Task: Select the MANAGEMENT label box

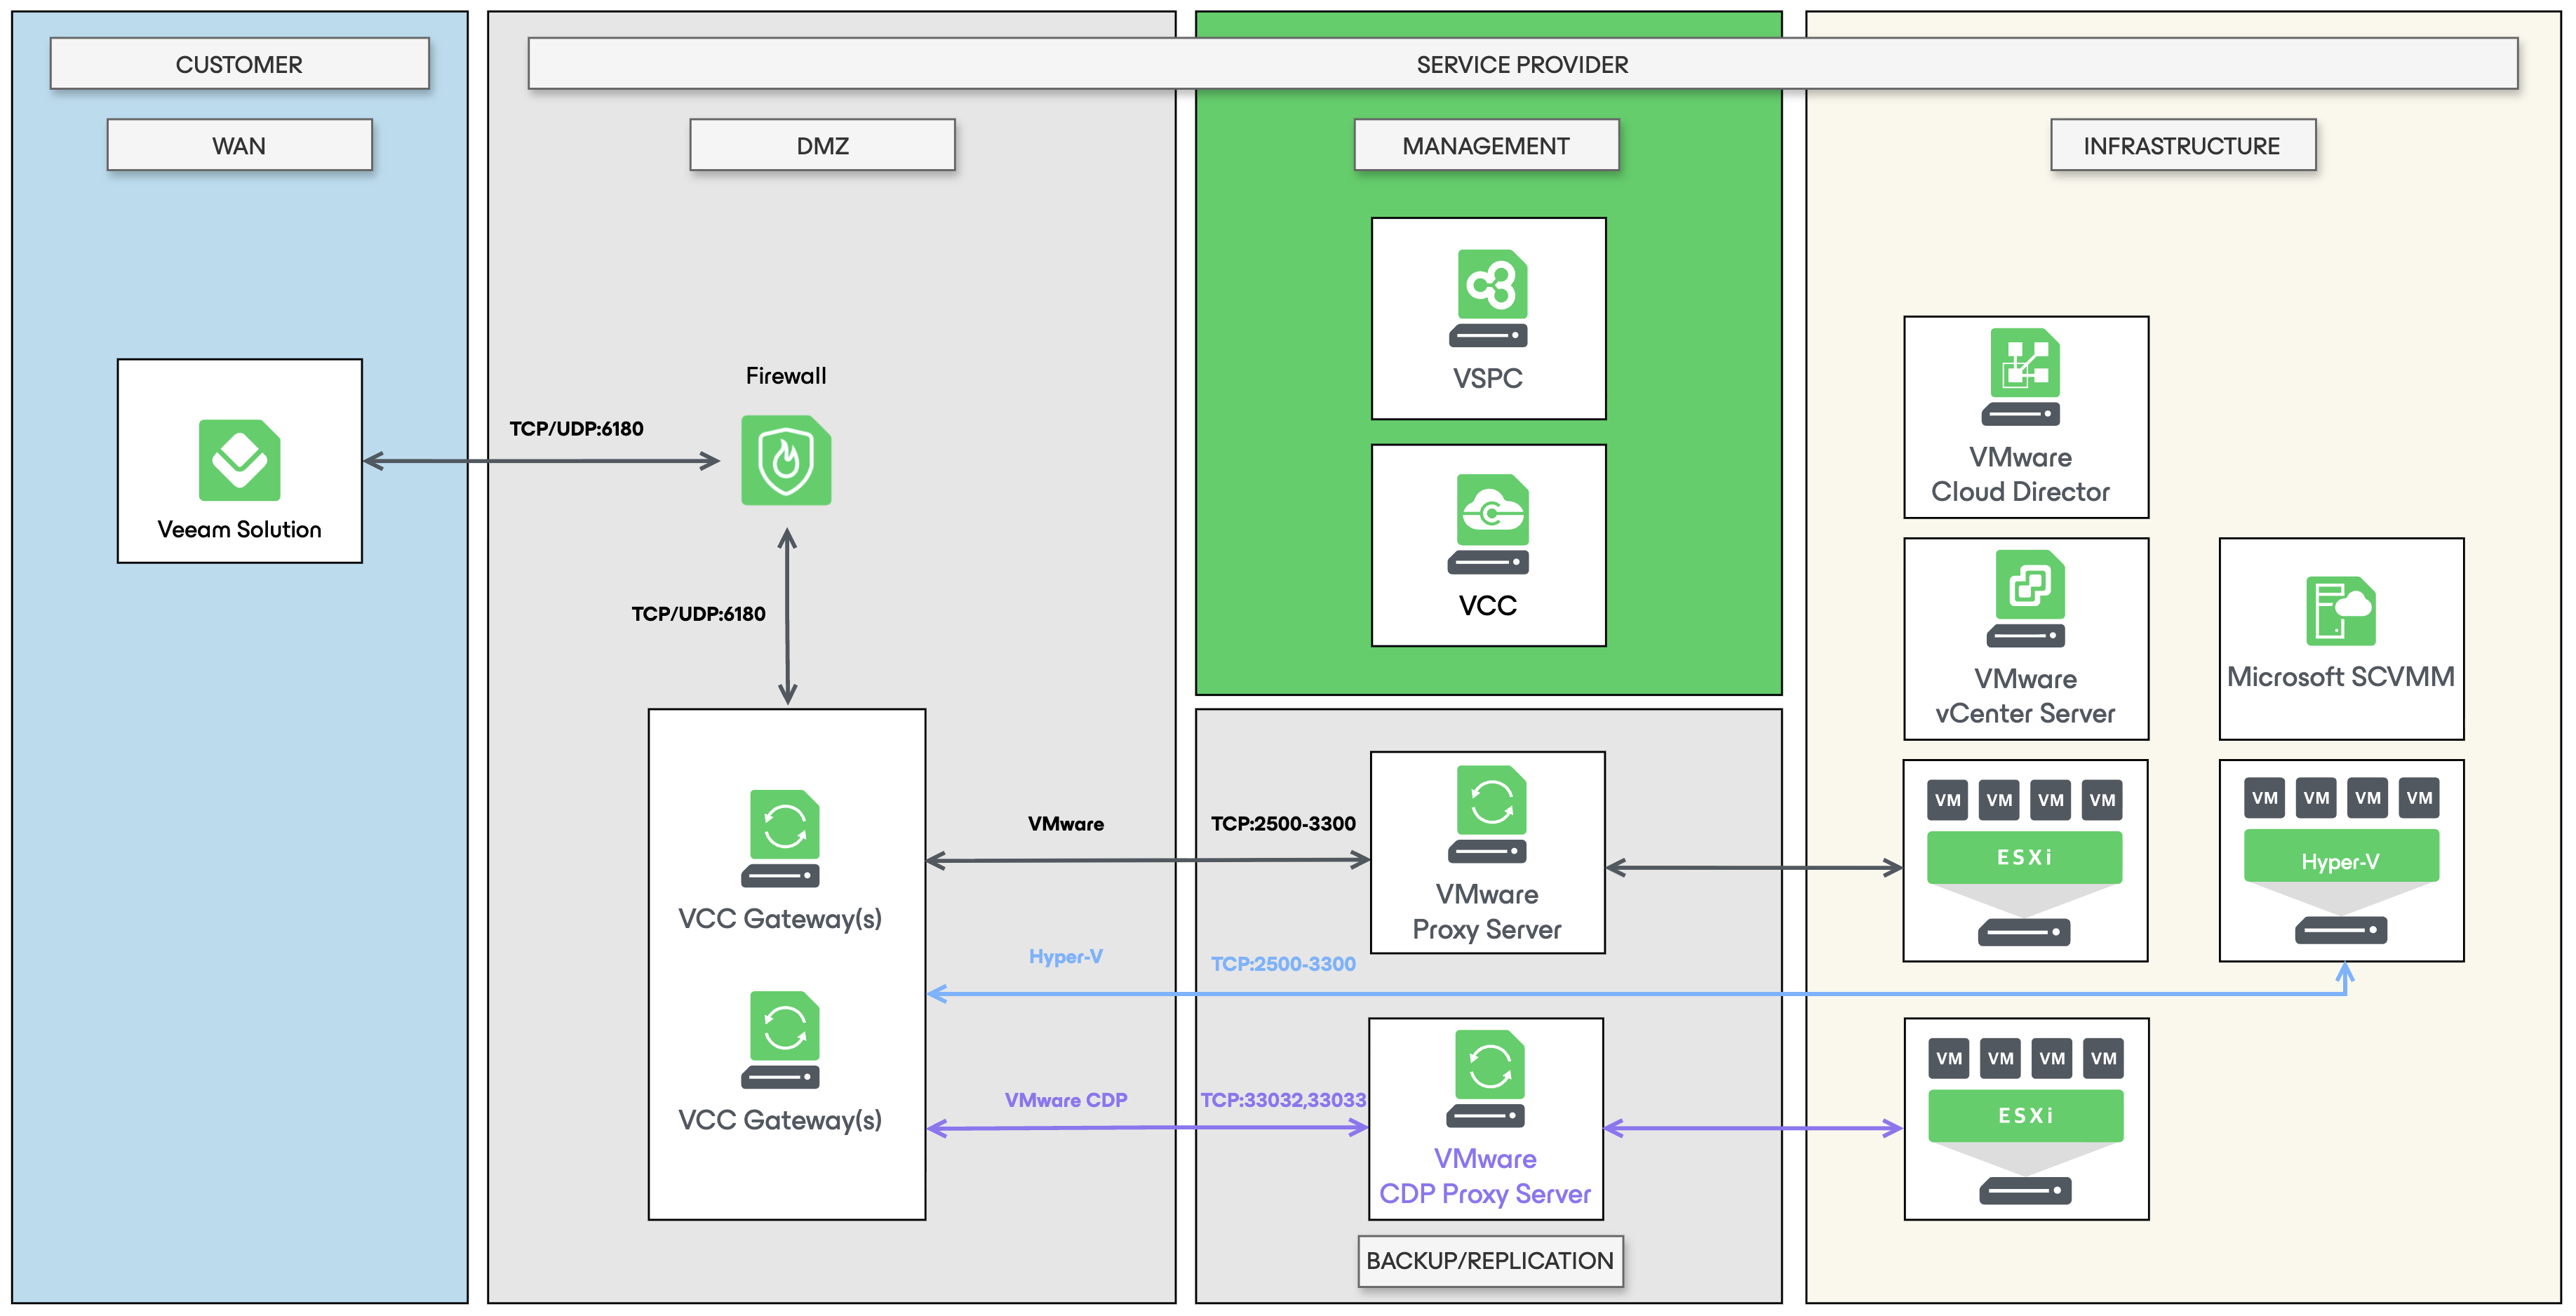Action: coord(1487,145)
